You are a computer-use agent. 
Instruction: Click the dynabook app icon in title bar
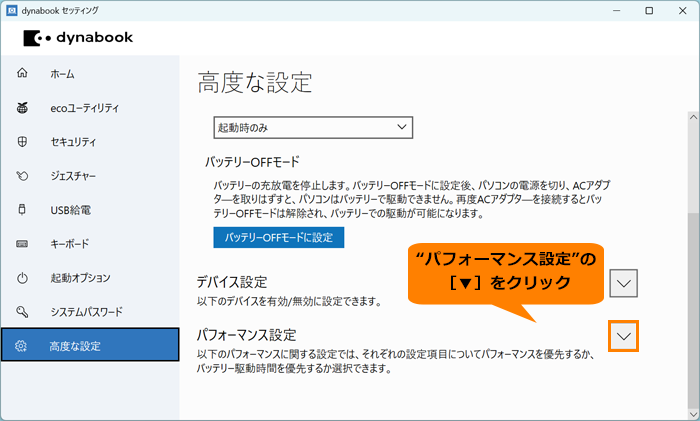click(x=12, y=10)
